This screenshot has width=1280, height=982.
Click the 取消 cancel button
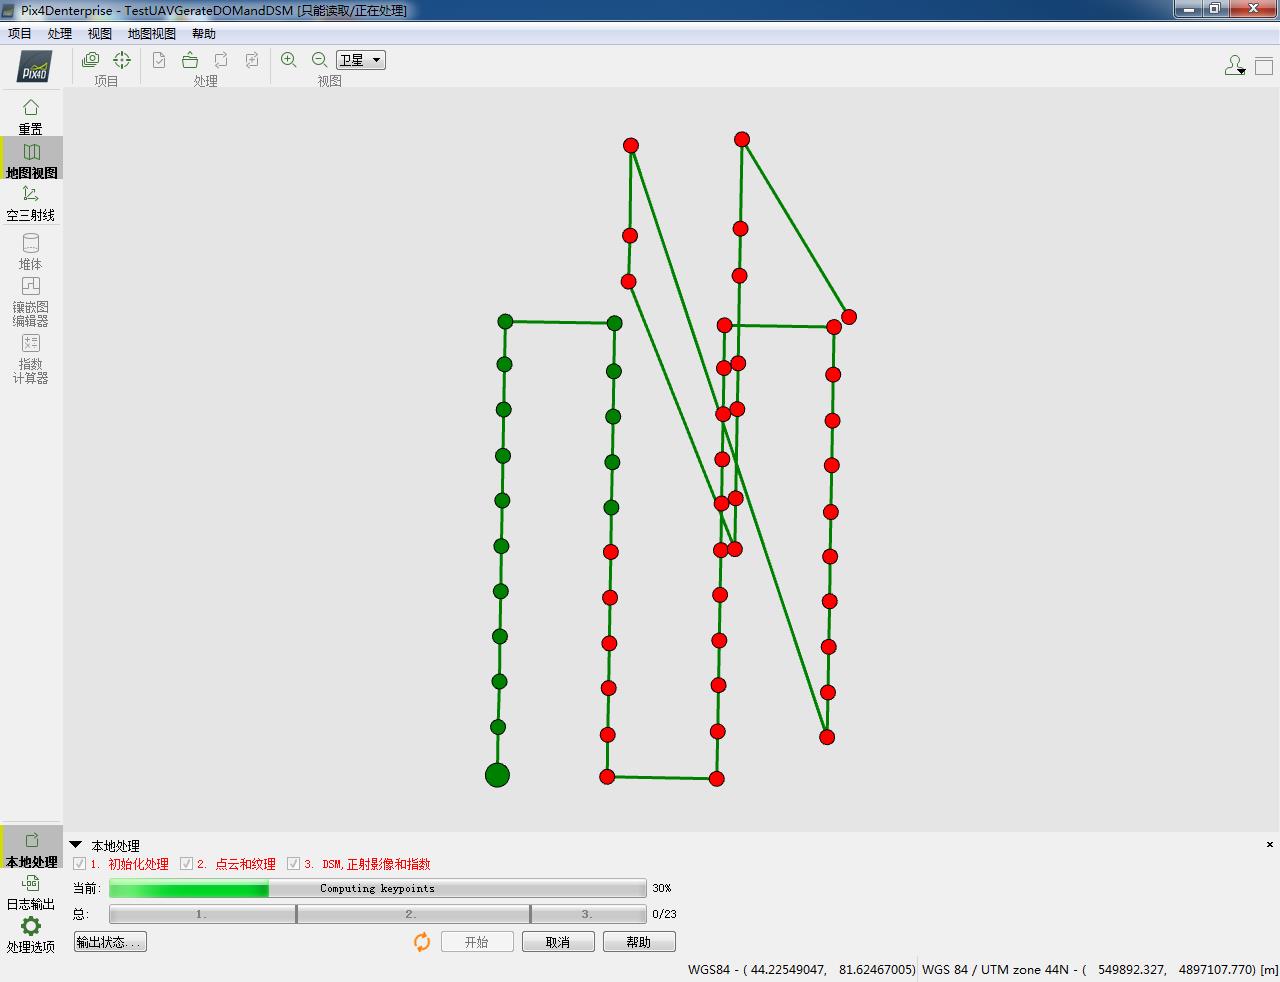pyautogui.click(x=558, y=942)
